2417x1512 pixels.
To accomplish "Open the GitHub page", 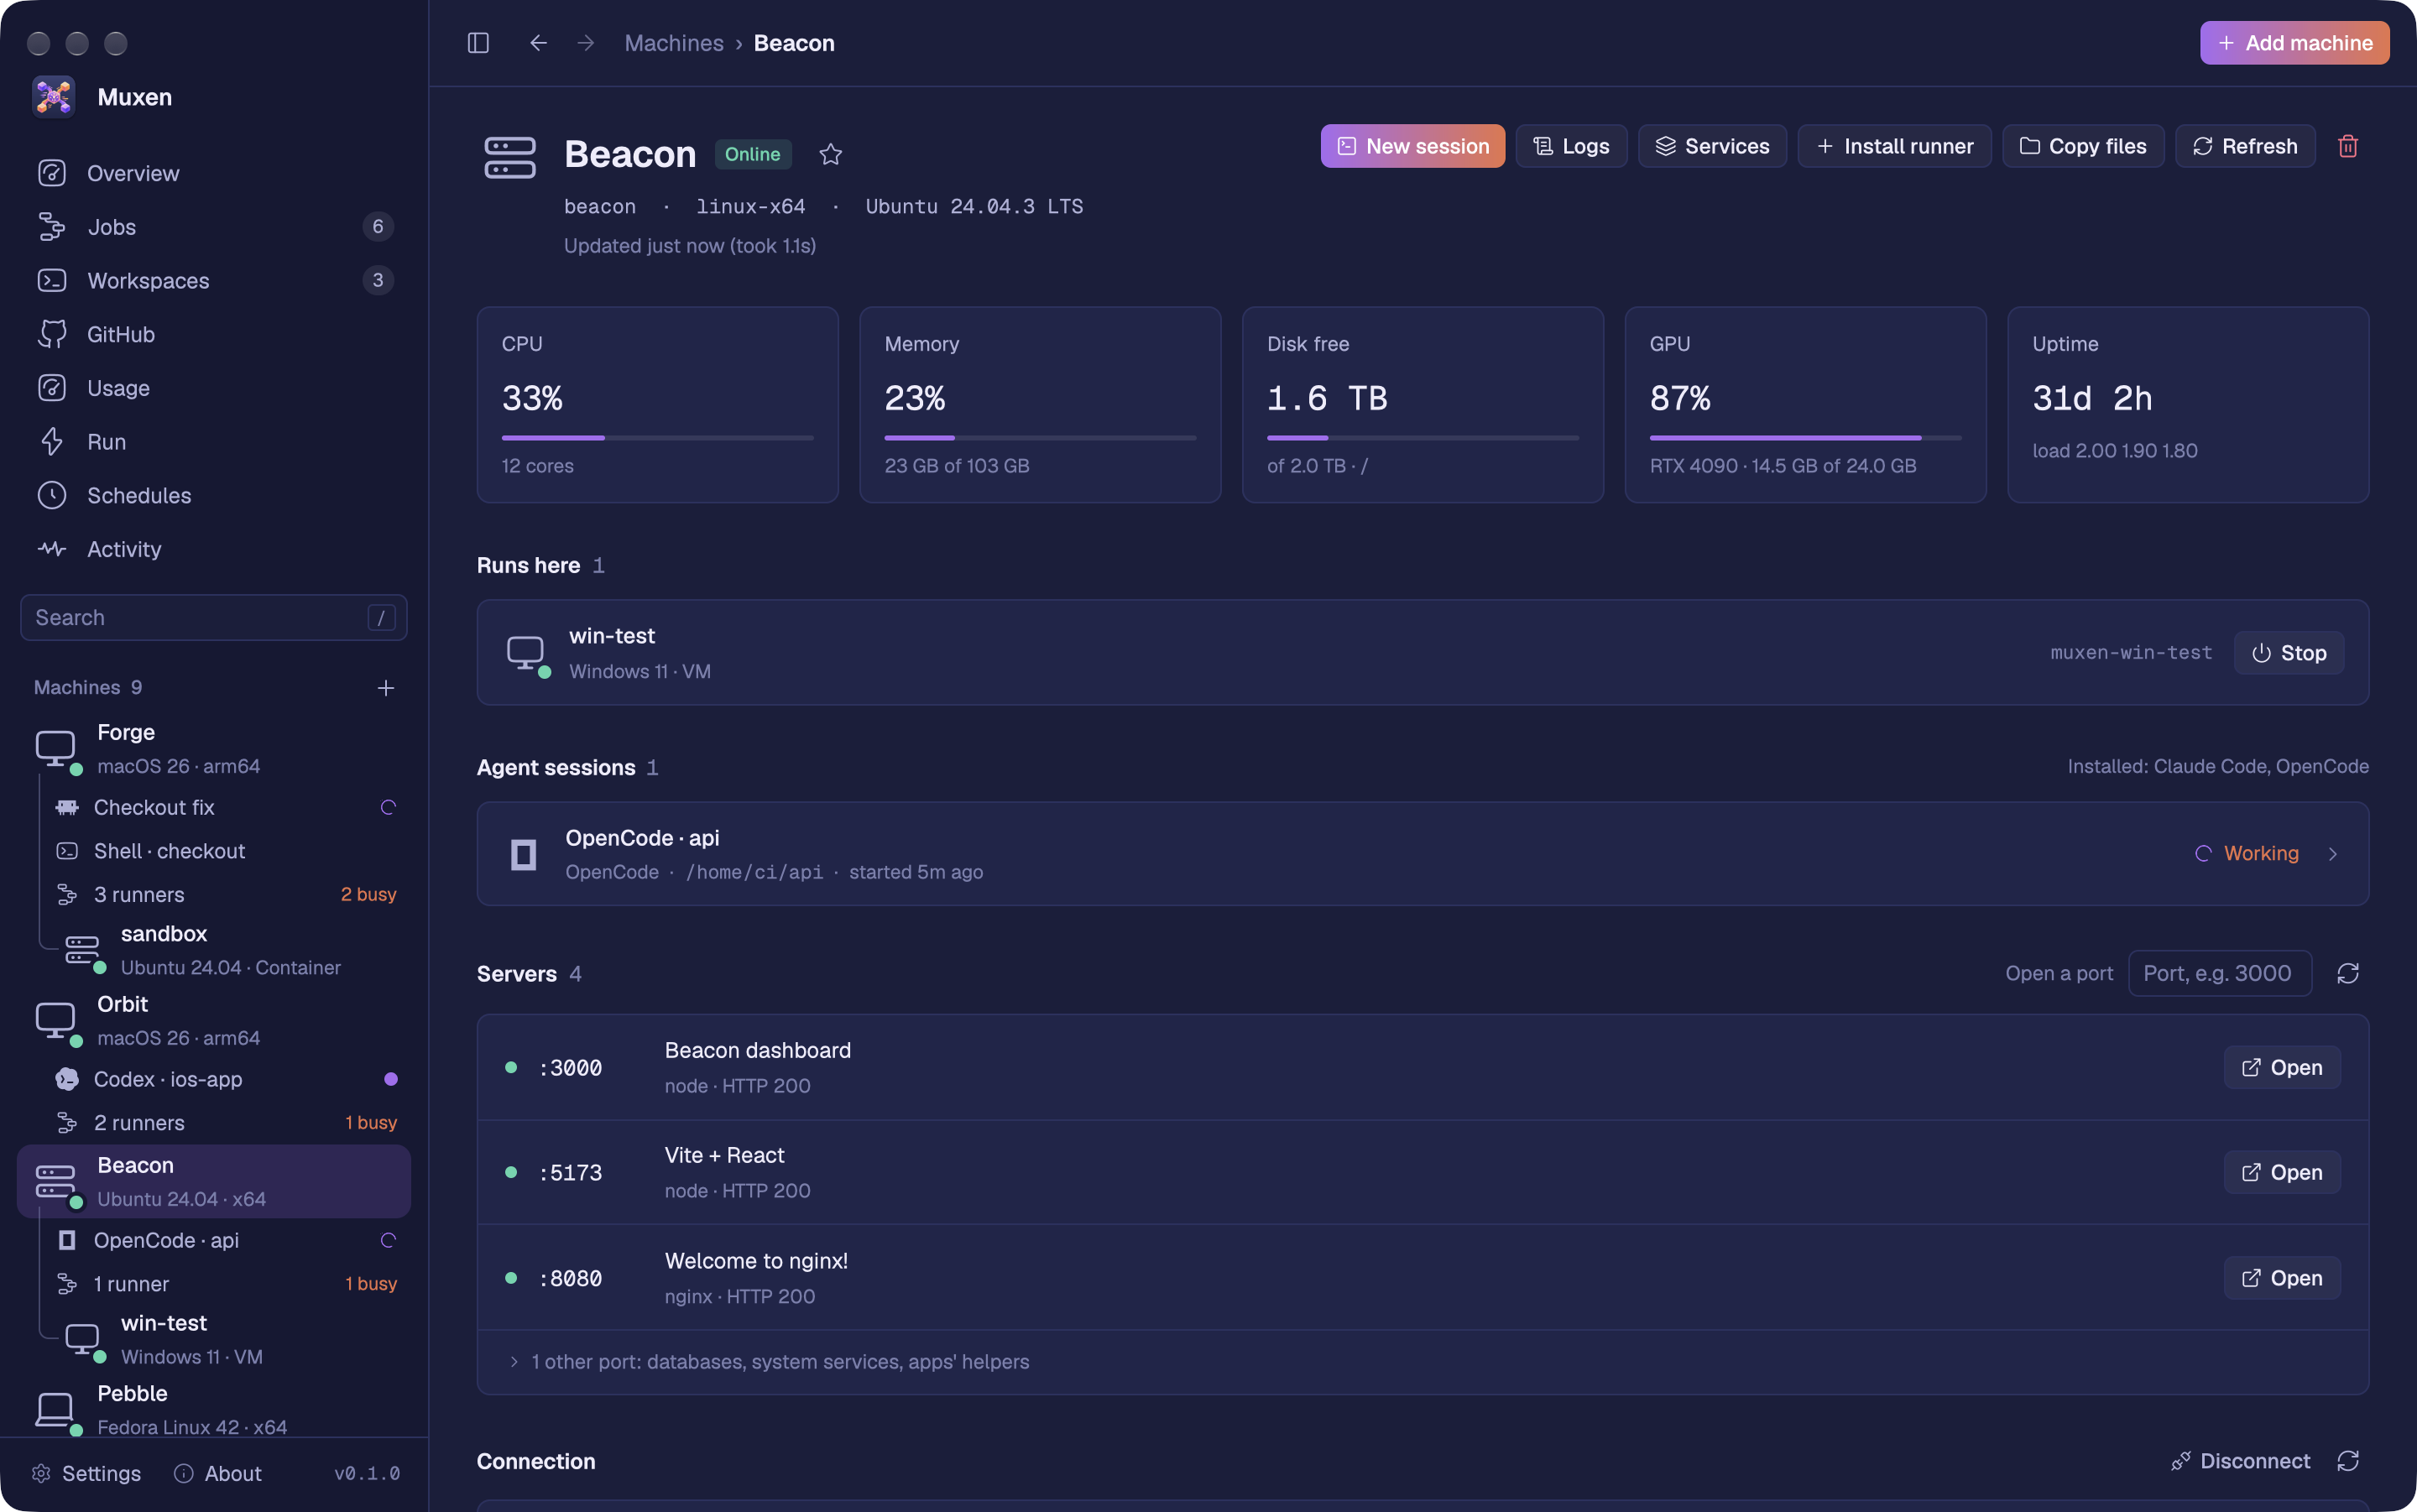I will (x=213, y=334).
